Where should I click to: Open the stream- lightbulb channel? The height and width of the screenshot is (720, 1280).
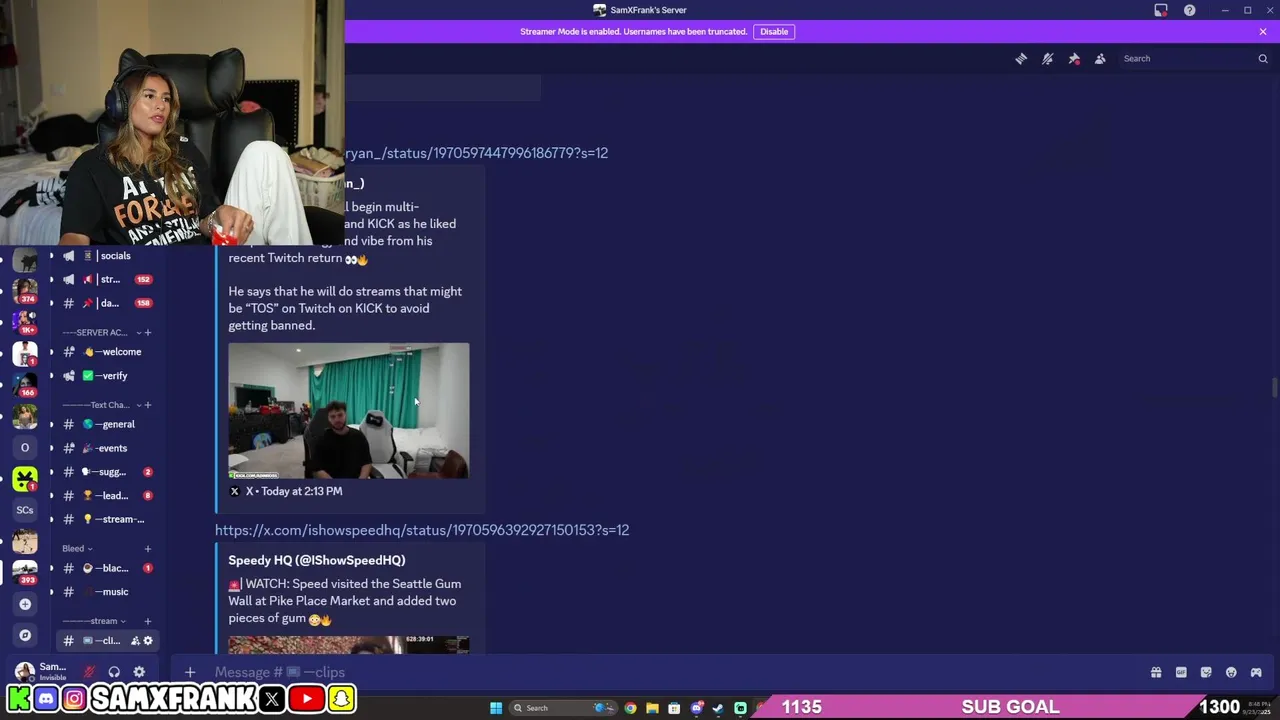[x=106, y=519]
